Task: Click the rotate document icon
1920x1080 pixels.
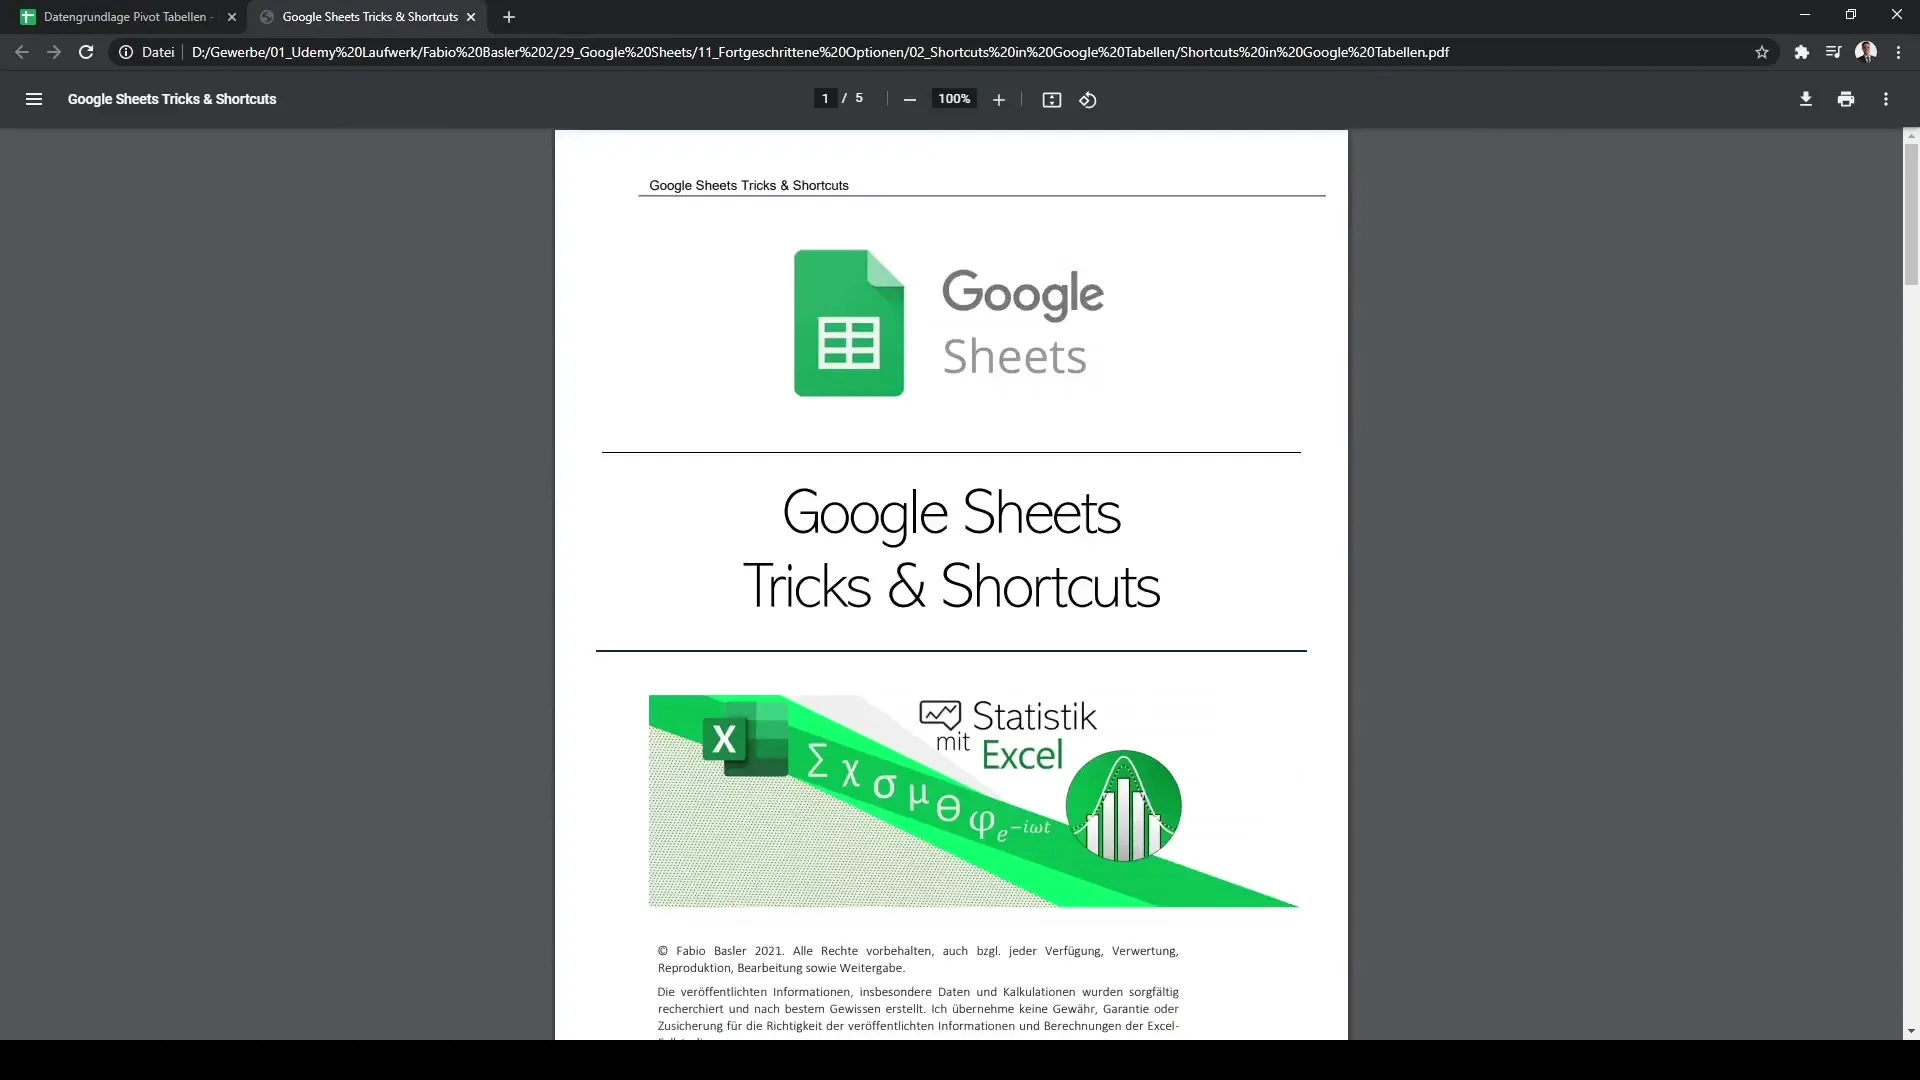Action: [x=1089, y=99]
